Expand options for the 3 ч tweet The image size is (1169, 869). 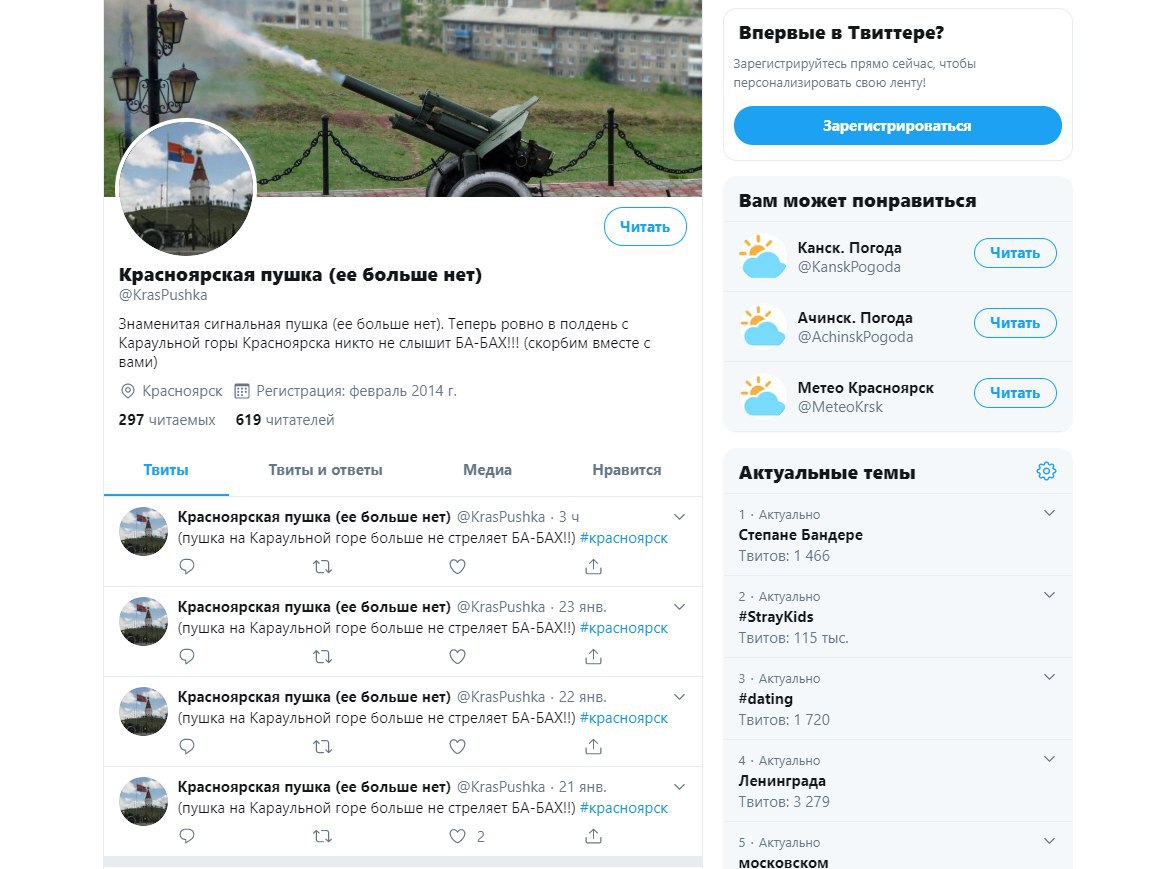[679, 516]
